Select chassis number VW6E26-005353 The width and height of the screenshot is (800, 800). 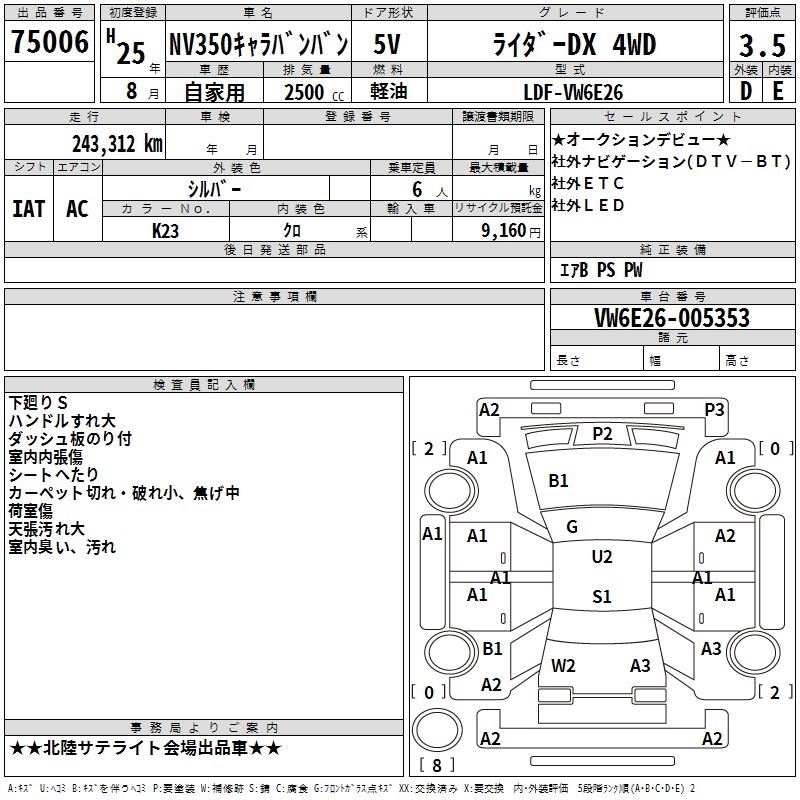point(672,318)
